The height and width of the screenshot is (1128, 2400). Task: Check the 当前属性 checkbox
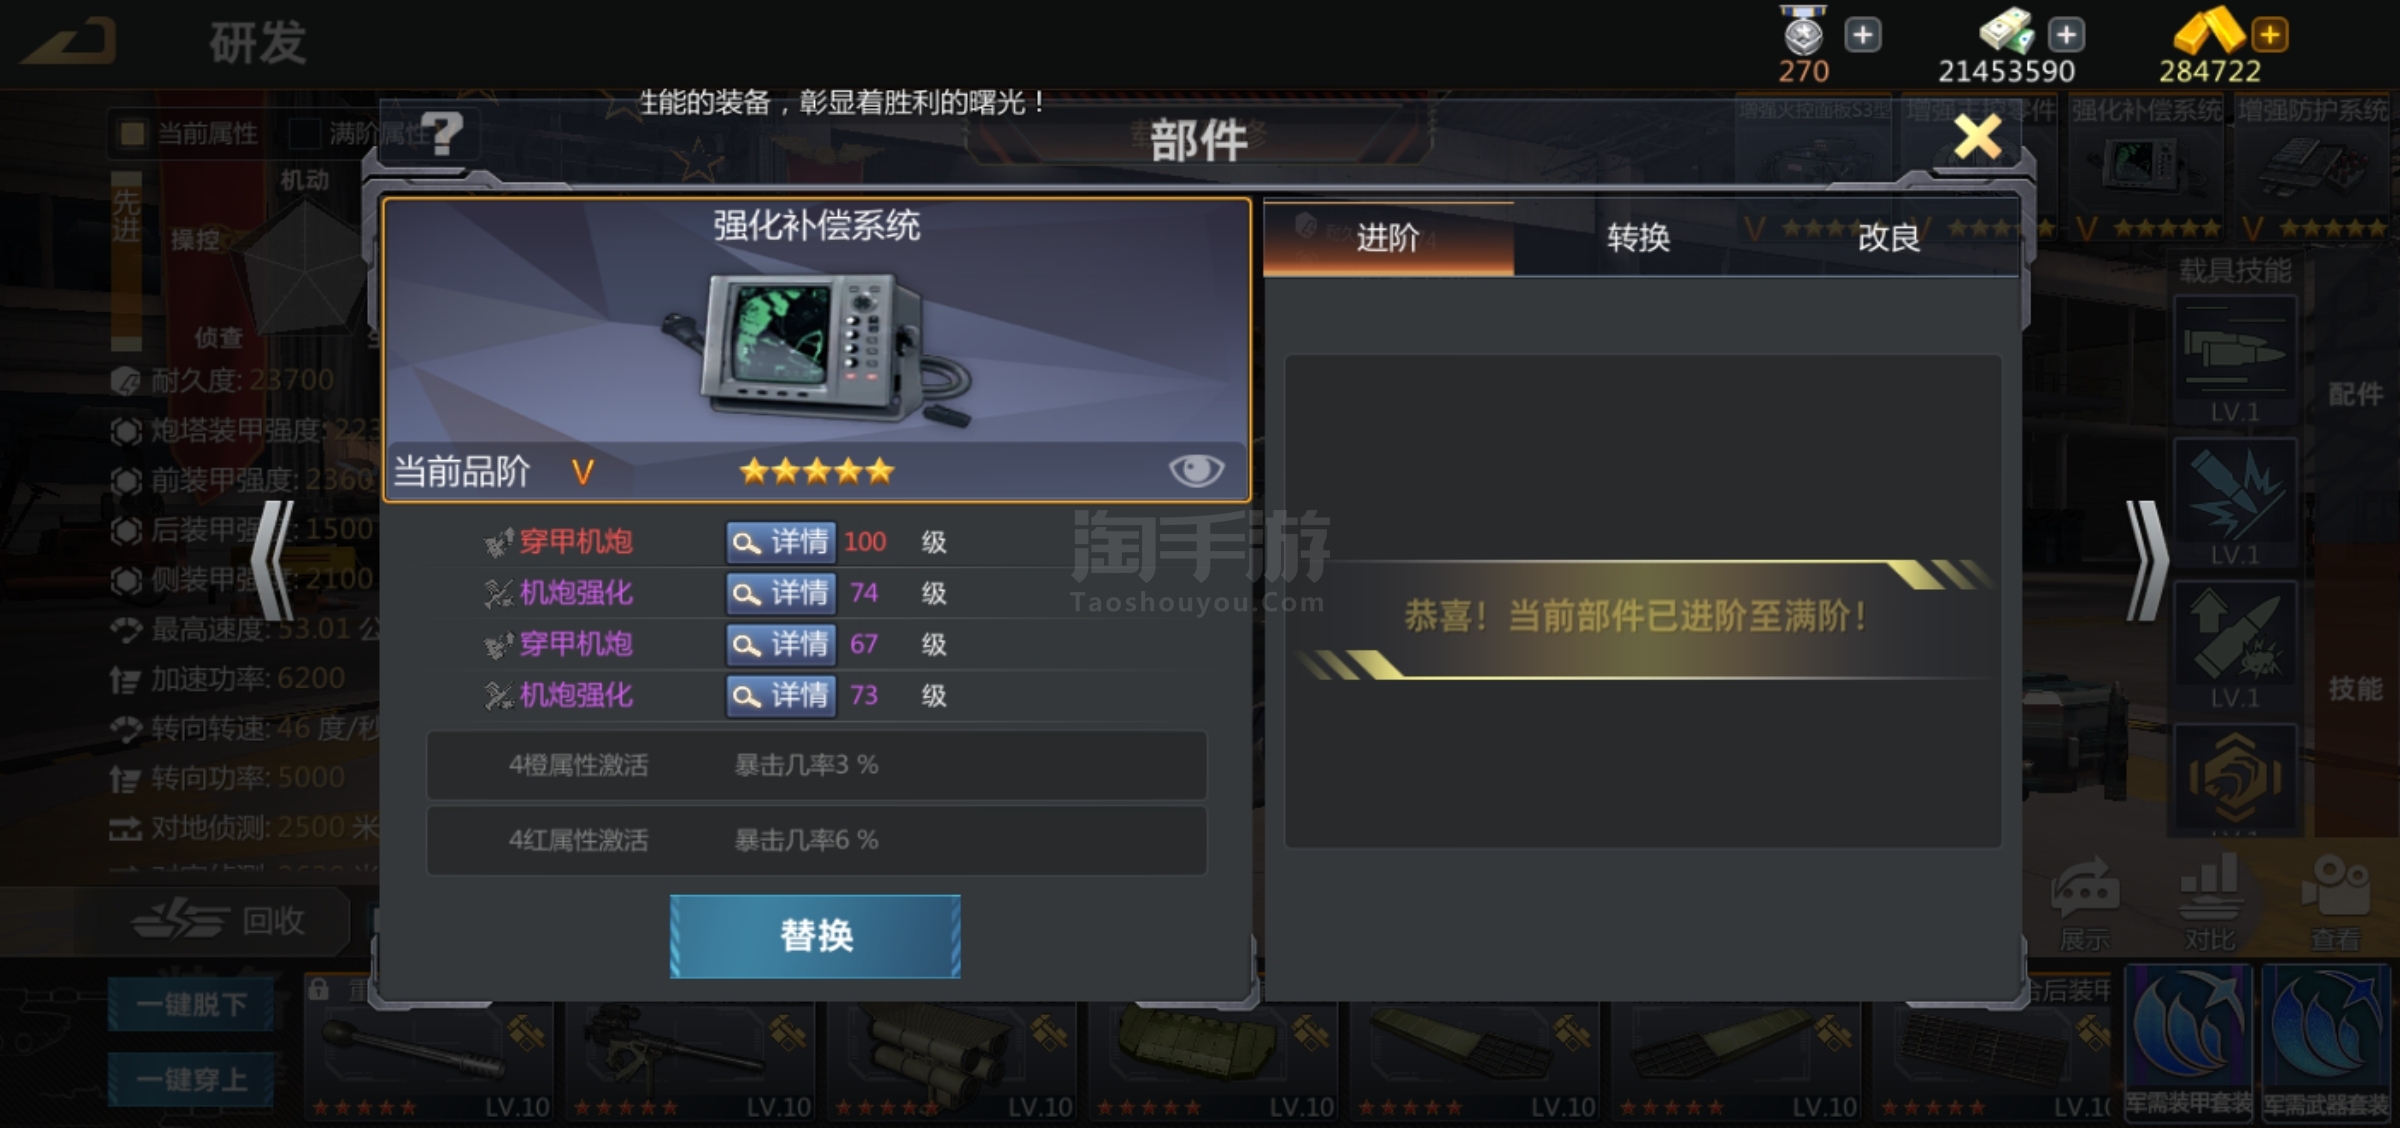point(132,133)
